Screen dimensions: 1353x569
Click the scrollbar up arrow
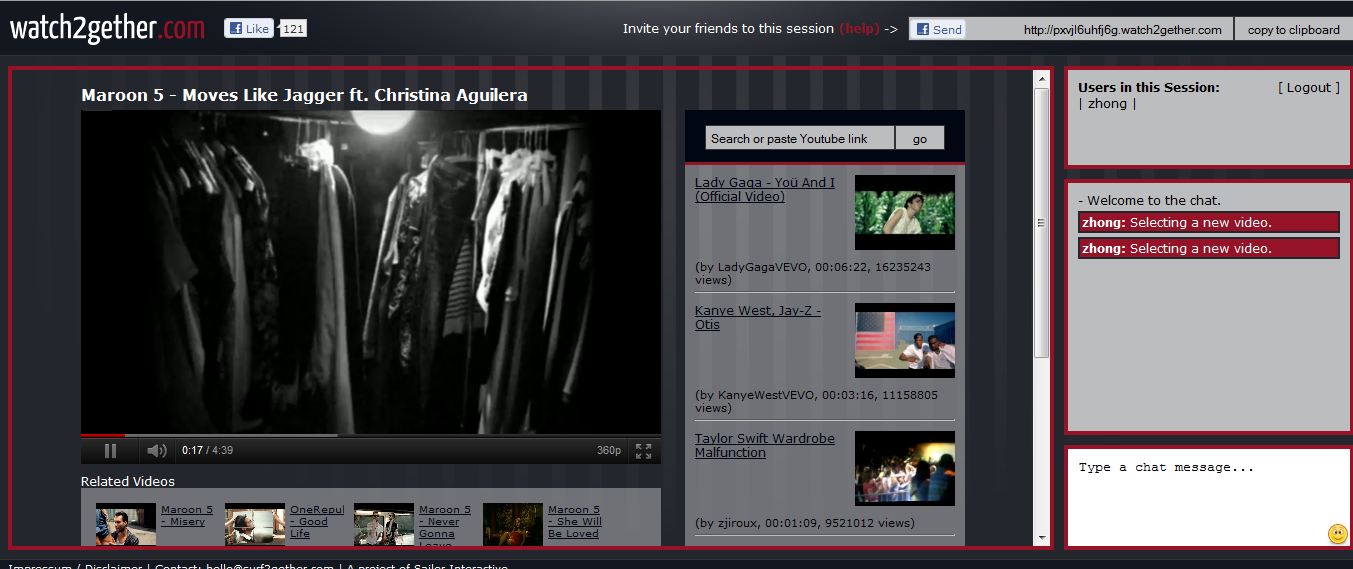(x=1041, y=78)
